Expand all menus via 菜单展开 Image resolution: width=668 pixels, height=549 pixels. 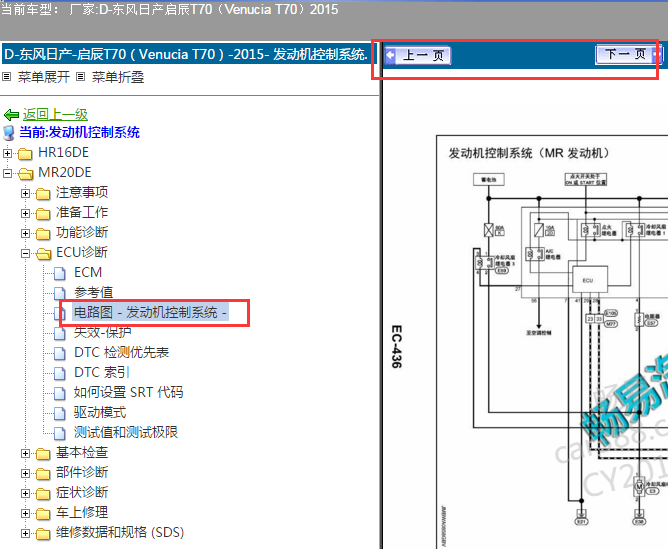44,77
